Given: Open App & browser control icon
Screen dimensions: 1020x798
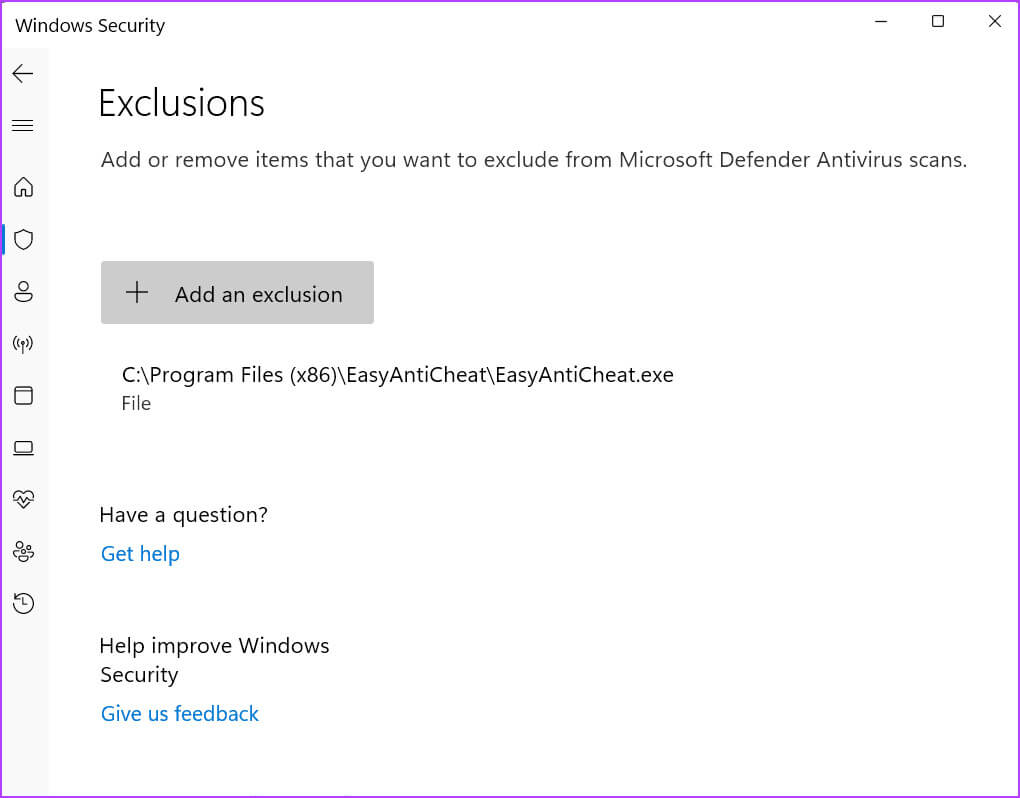Looking at the screenshot, I should pyautogui.click(x=23, y=396).
